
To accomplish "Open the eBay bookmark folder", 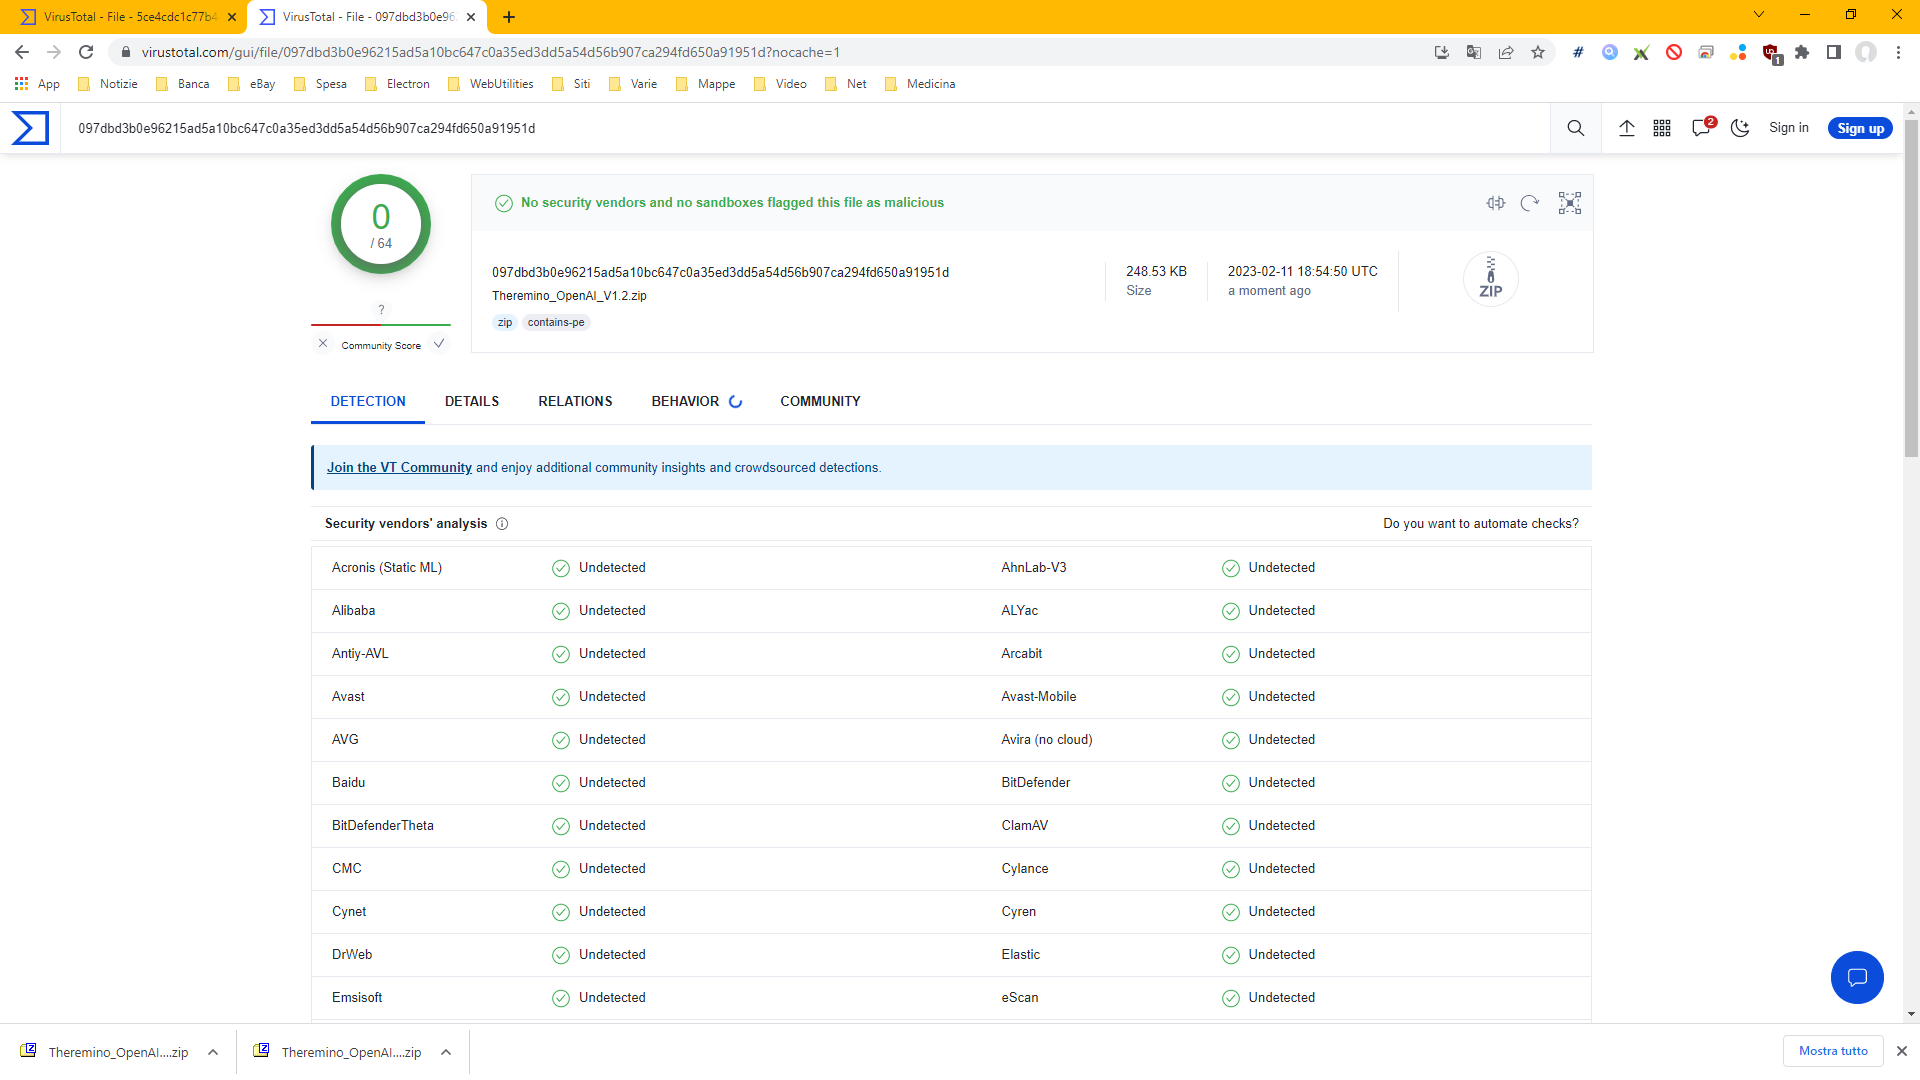I will [251, 84].
